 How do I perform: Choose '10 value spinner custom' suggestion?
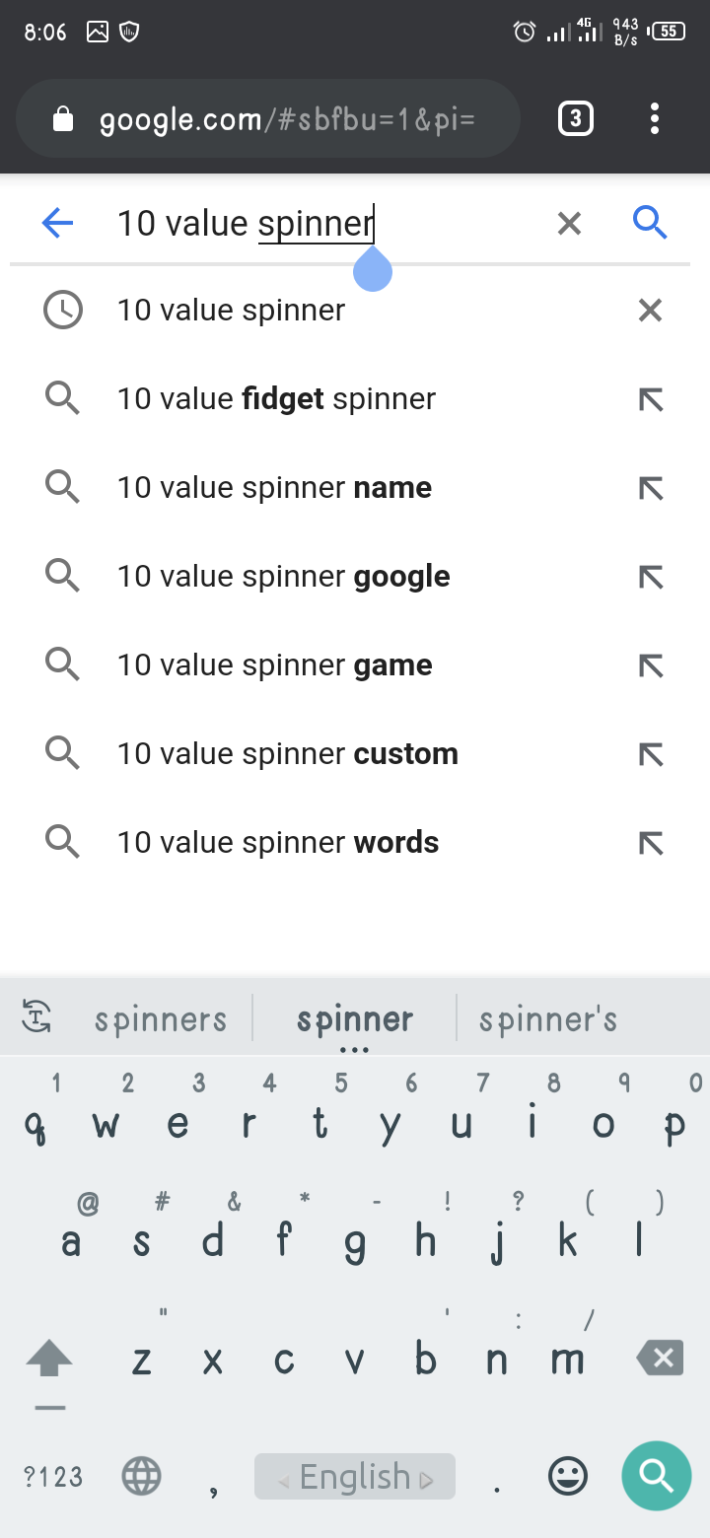pyautogui.click(x=288, y=754)
